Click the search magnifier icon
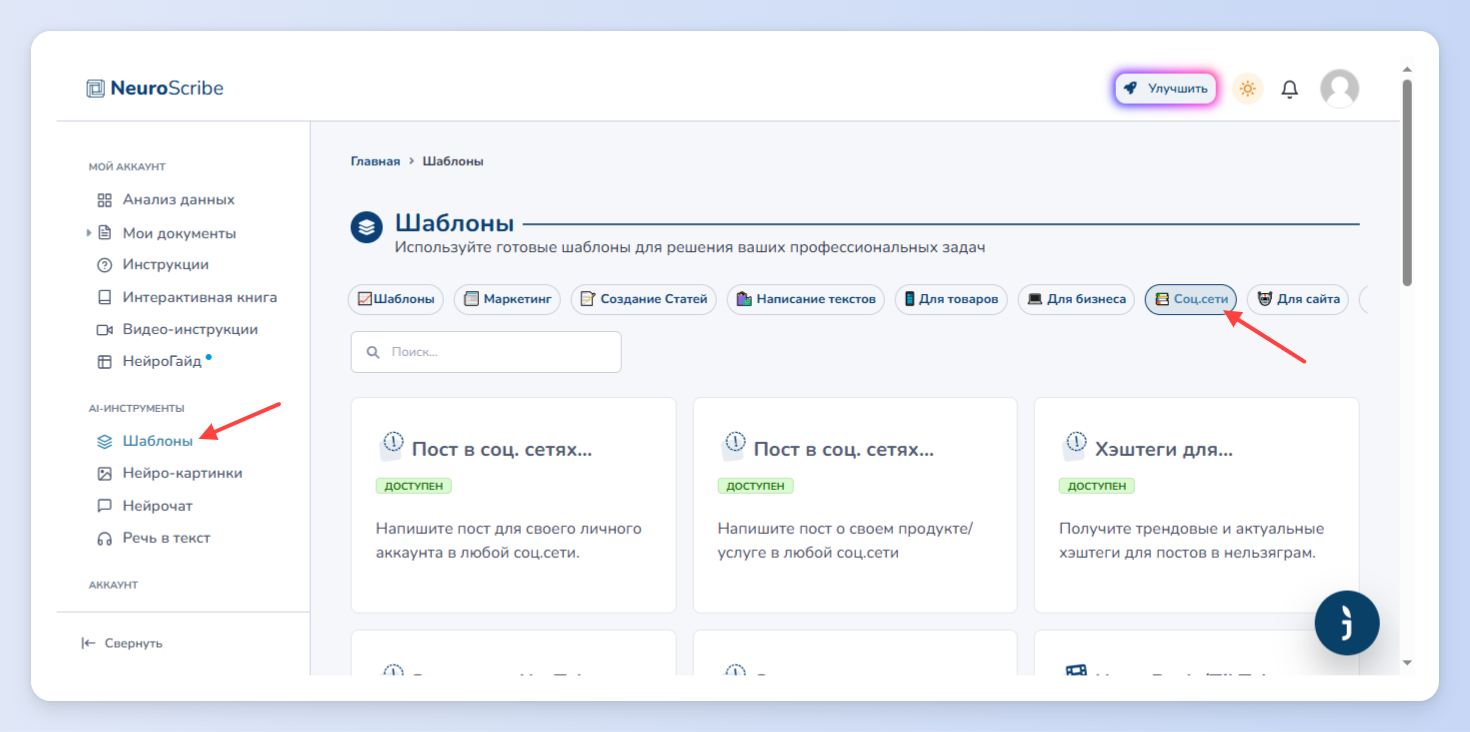The height and width of the screenshot is (732, 1470). (x=374, y=352)
